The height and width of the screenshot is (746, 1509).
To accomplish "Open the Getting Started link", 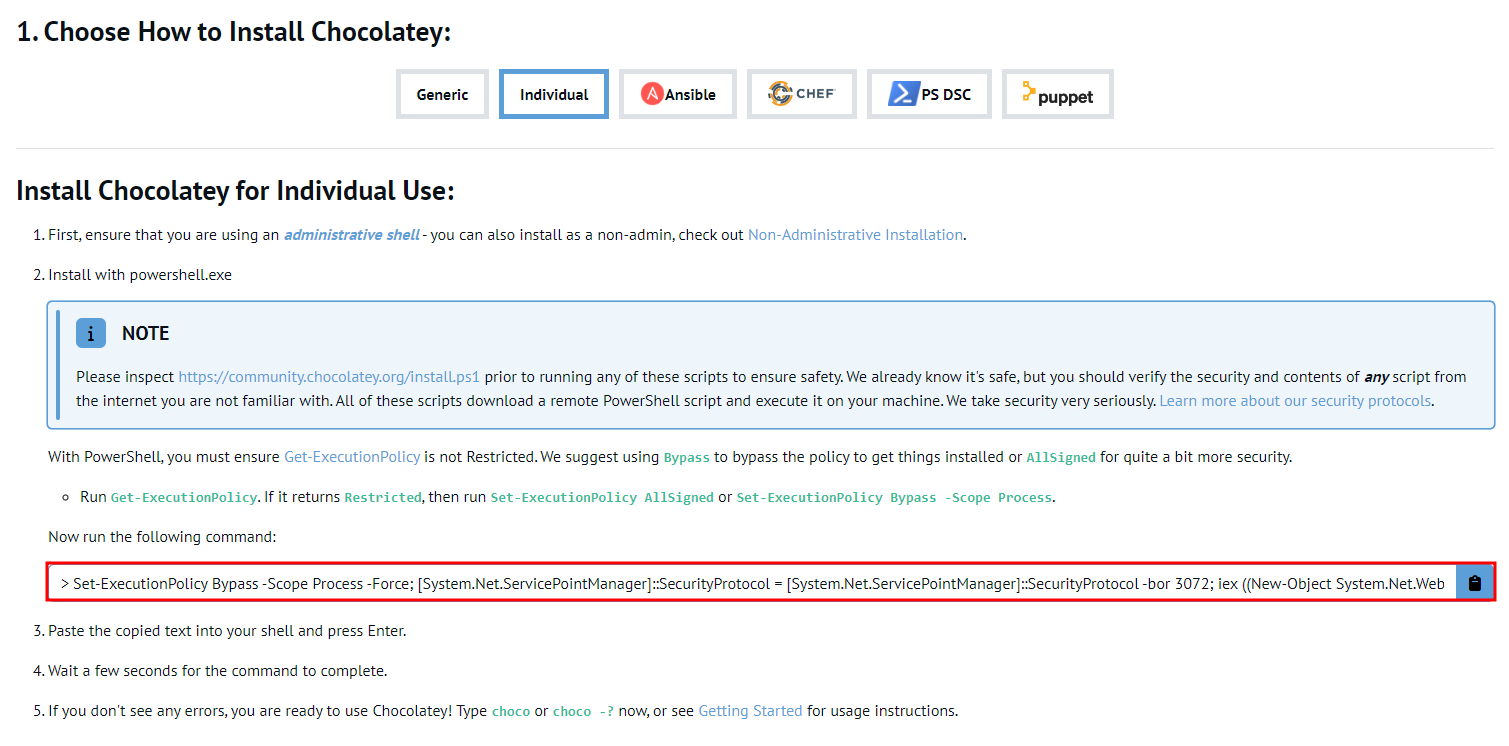I will (x=750, y=711).
